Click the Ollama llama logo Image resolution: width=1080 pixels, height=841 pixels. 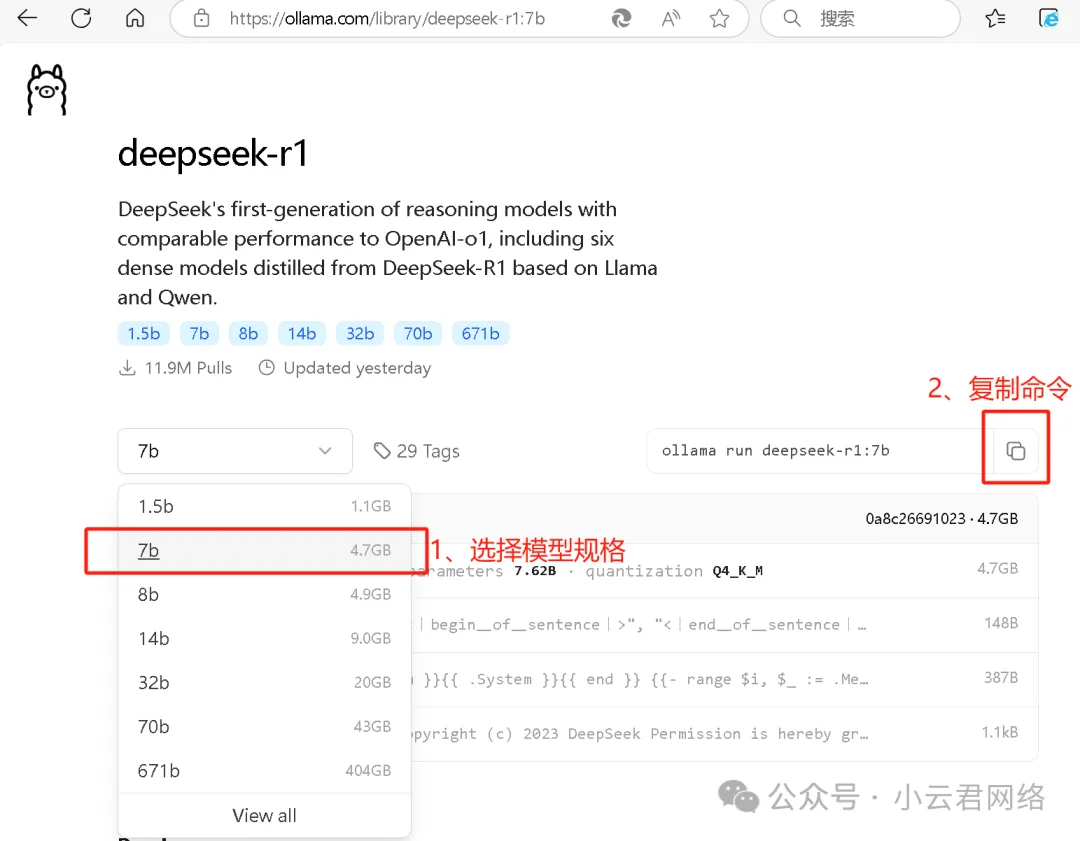[46, 90]
